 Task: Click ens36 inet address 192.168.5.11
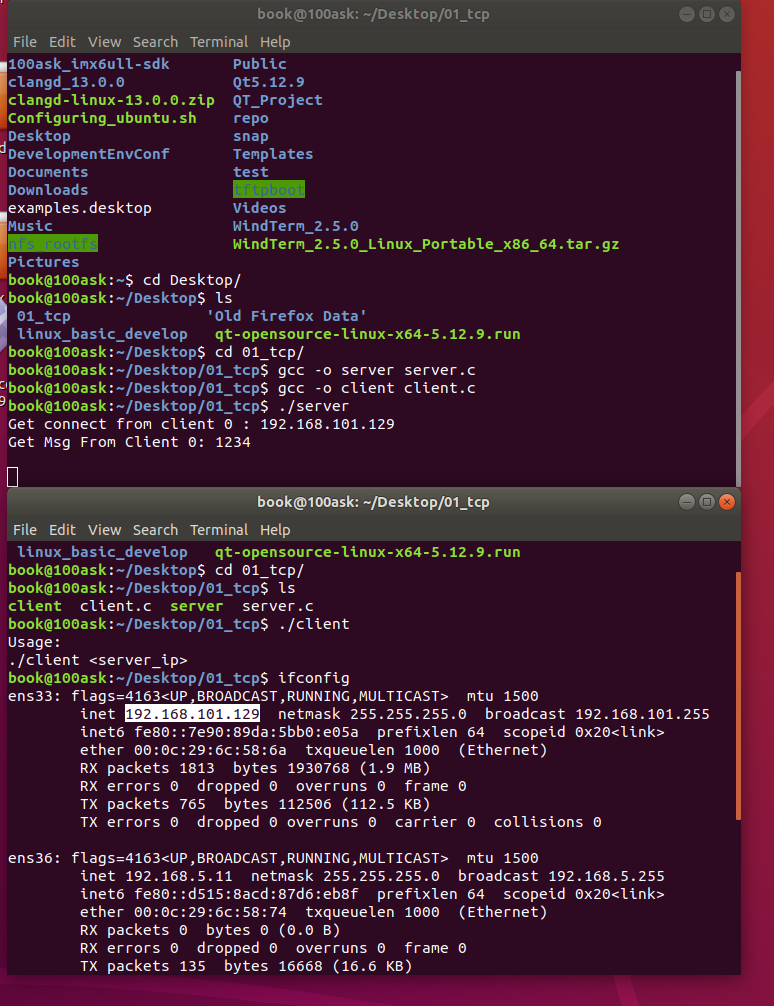[179, 876]
